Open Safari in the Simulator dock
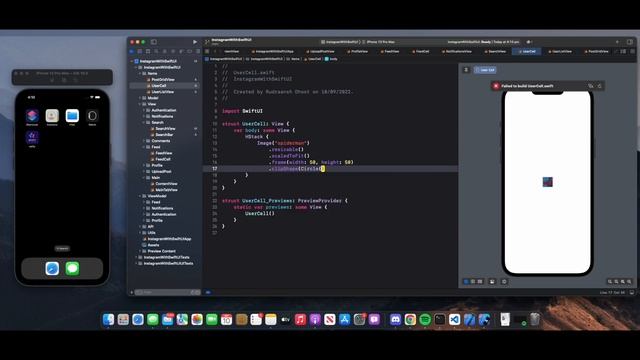Screen dimensions: 640x360 tap(52, 269)
